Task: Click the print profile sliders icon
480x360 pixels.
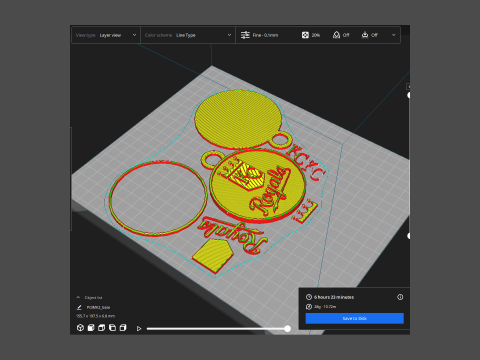Action: click(245, 35)
